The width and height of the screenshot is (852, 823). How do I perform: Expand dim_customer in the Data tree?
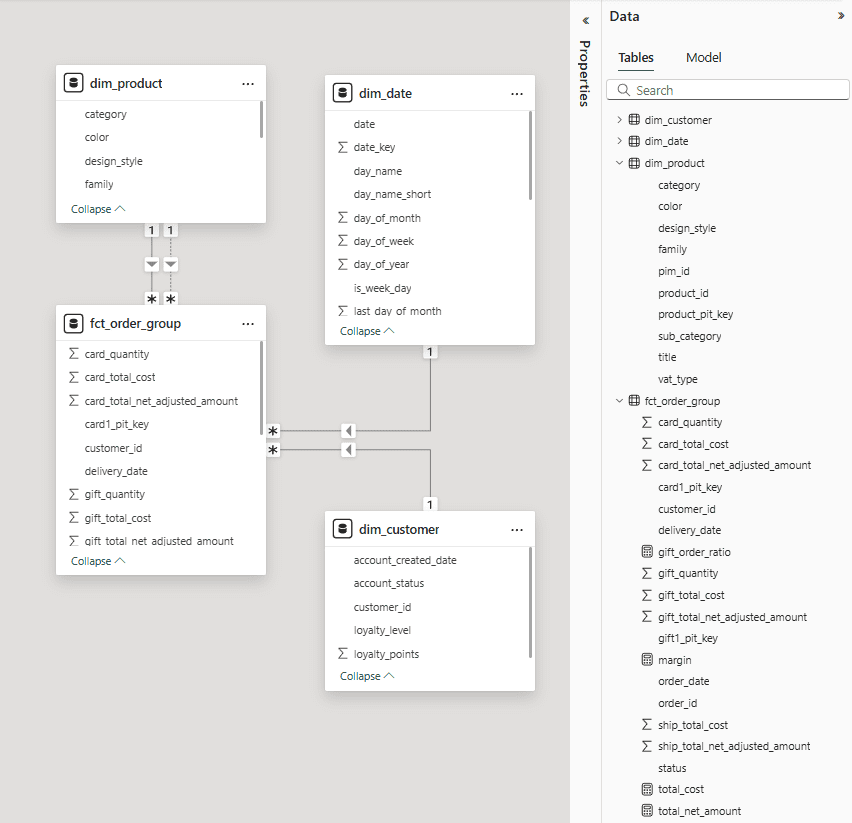(619, 120)
